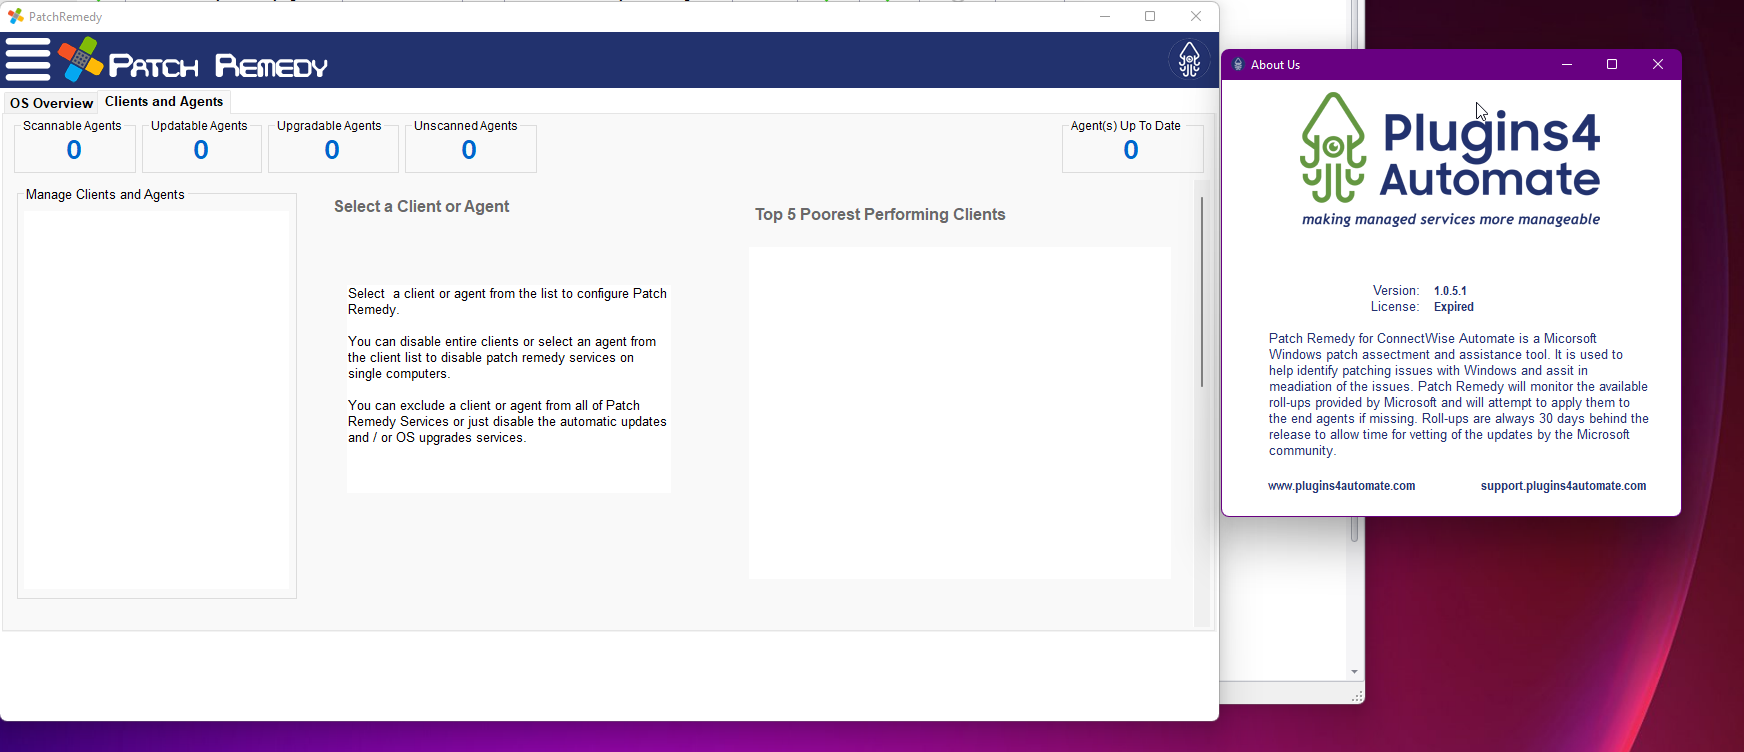Switch to the OS Overview tab

(51, 103)
